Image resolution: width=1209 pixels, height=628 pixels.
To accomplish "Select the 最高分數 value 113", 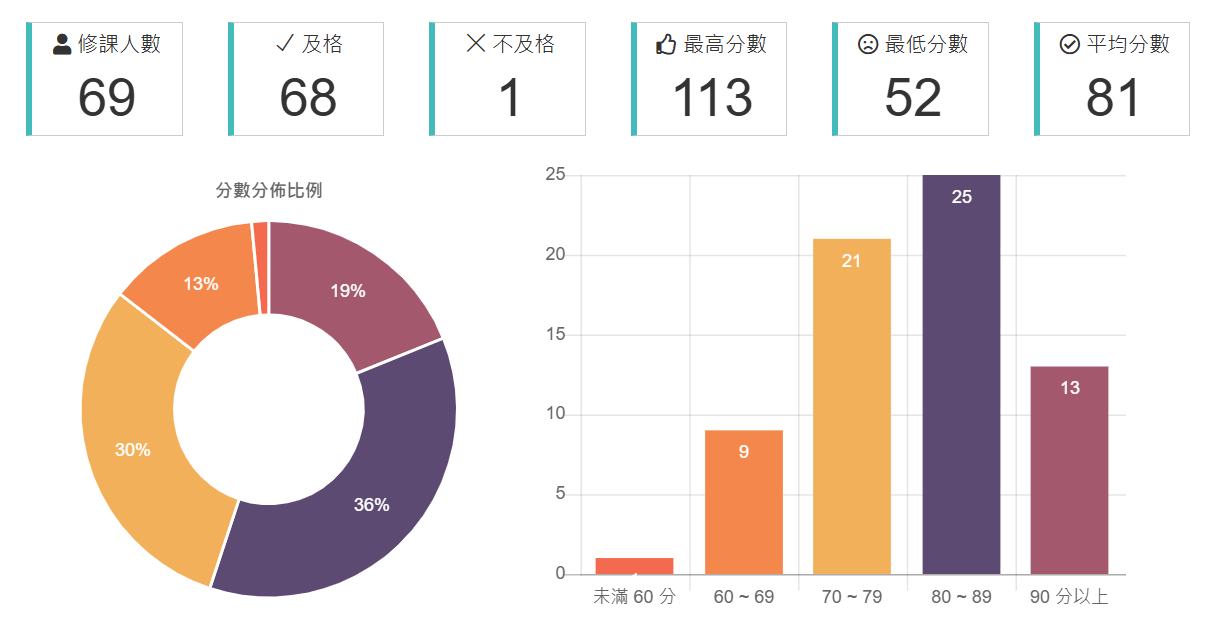I will 711,98.
